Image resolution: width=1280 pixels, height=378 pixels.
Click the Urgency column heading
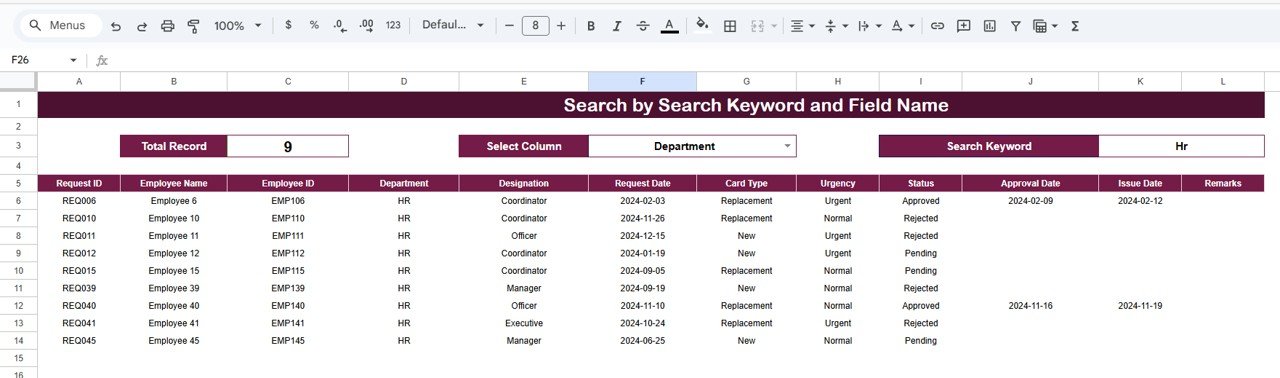(838, 183)
